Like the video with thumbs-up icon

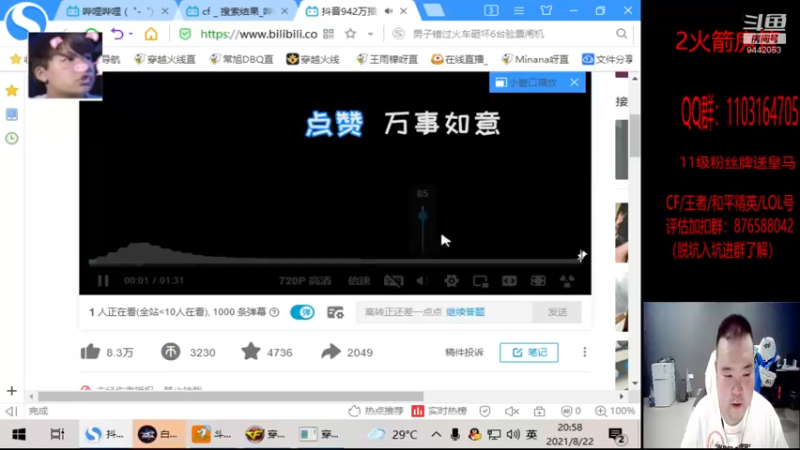coord(90,352)
